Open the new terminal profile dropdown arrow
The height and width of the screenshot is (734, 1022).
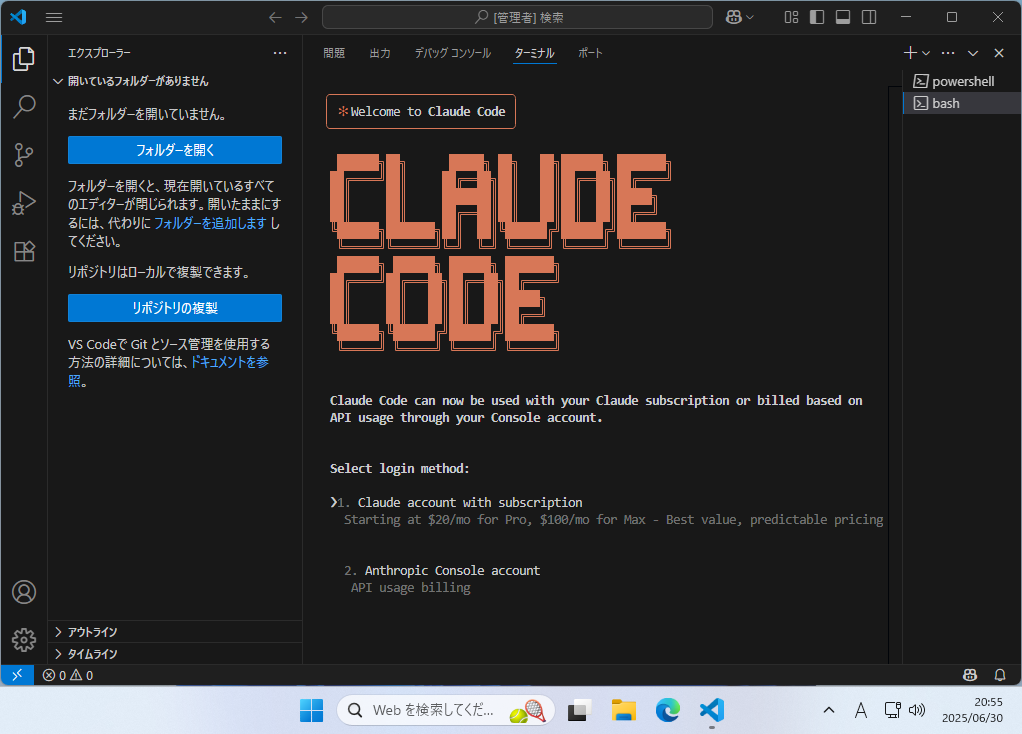tap(926, 53)
